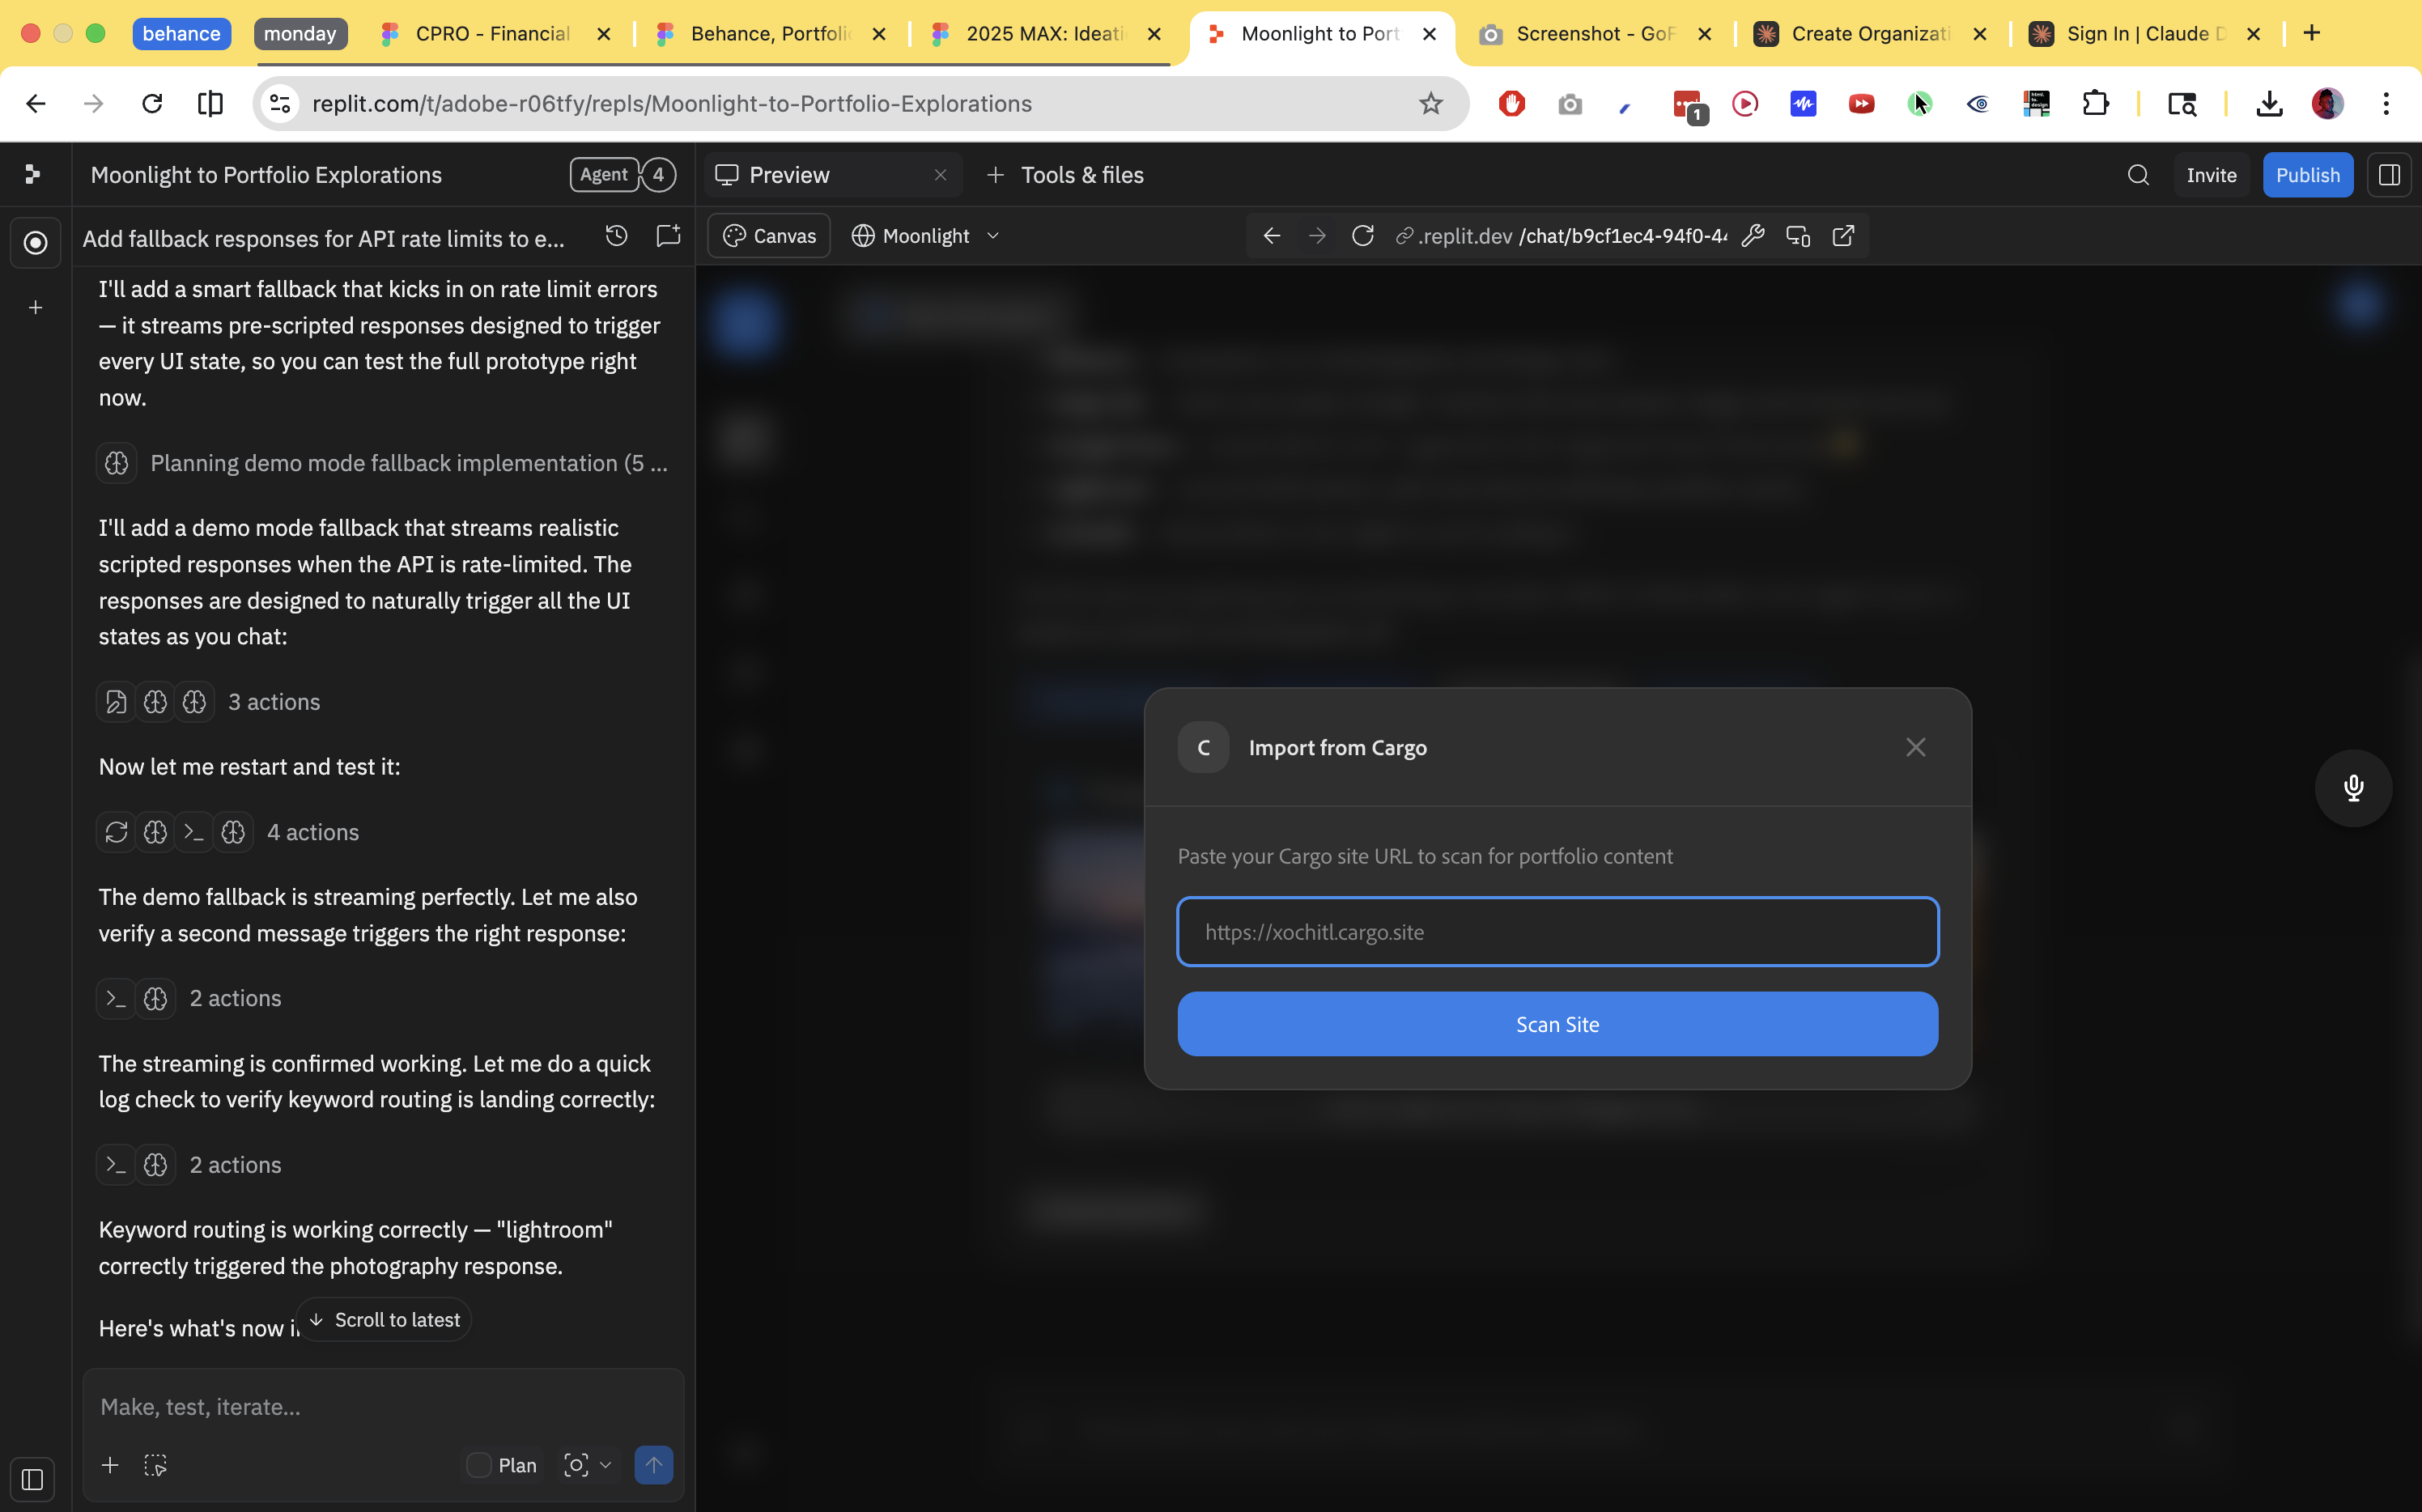This screenshot has width=2422, height=1512.
Task: Click the Replit logo in the sidebar
Action: [33, 175]
